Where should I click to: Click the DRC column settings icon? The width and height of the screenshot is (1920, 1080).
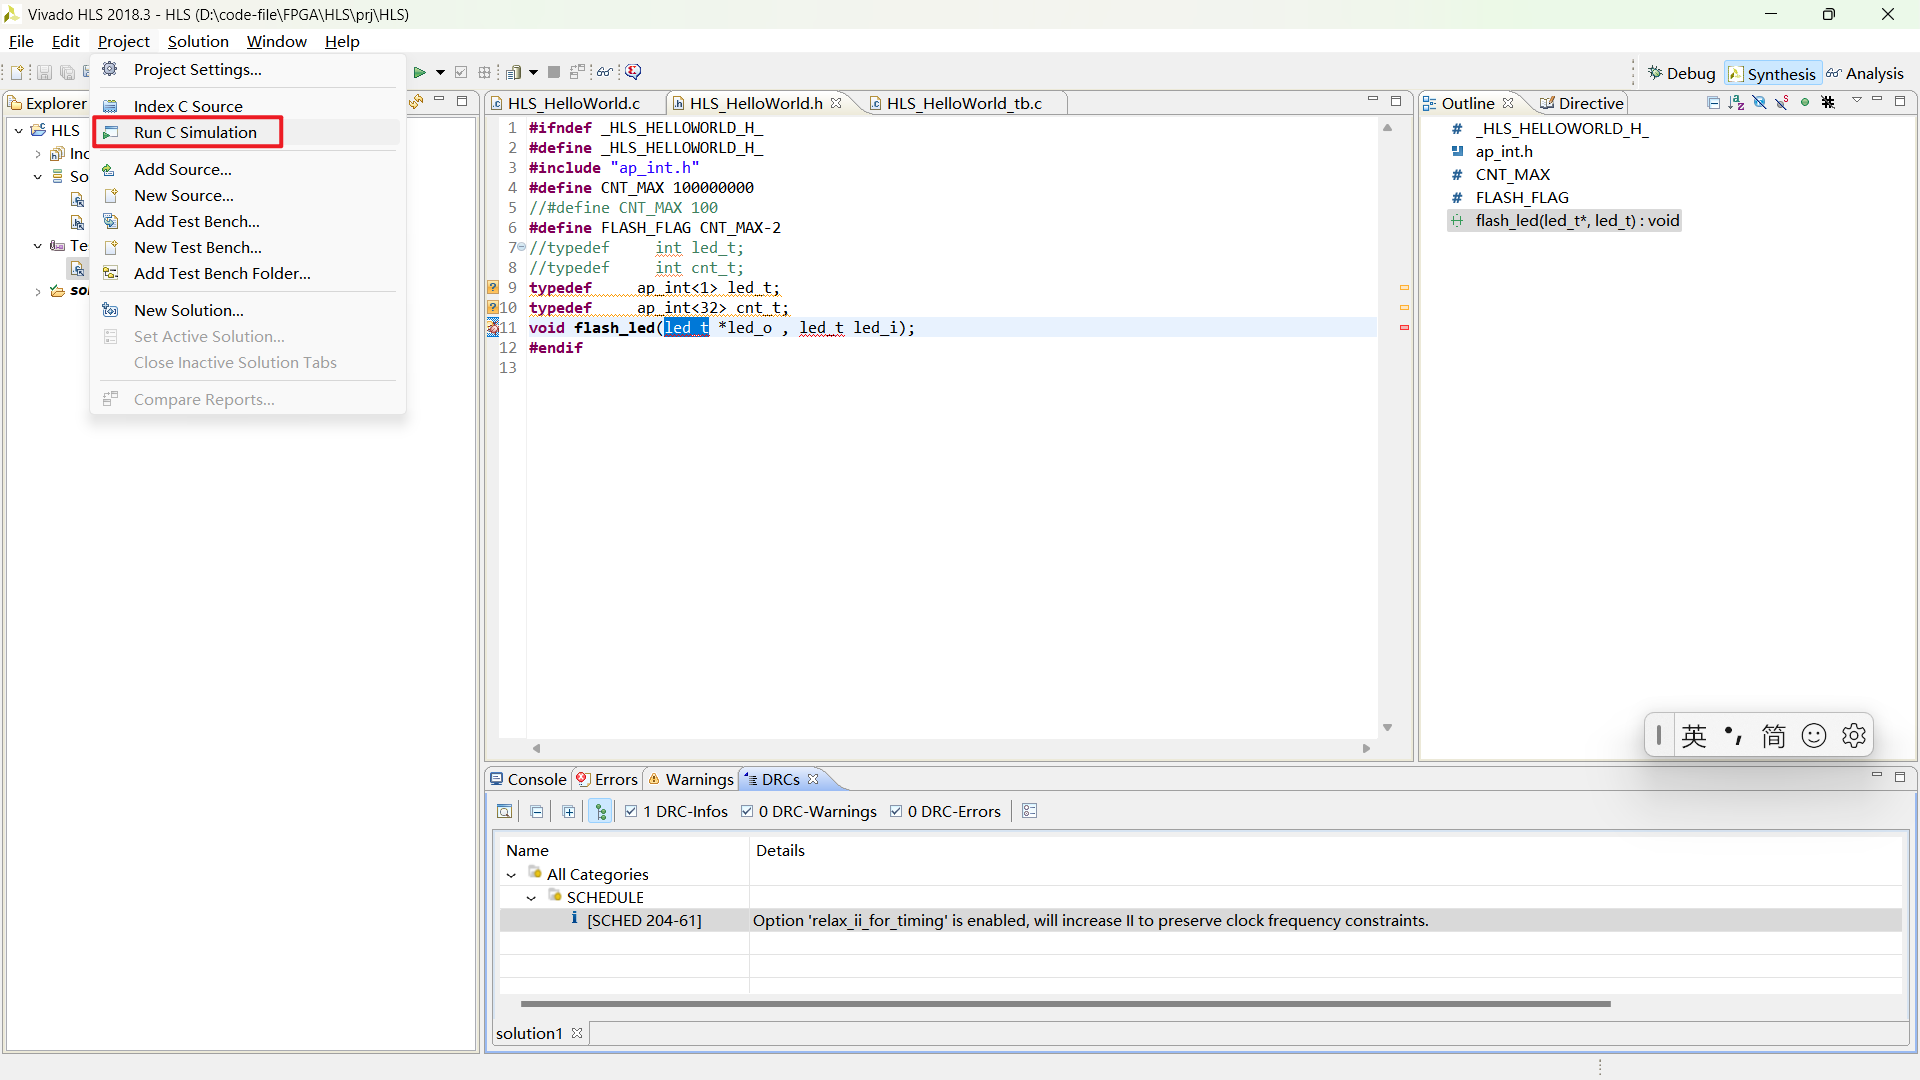[x=1030, y=811]
